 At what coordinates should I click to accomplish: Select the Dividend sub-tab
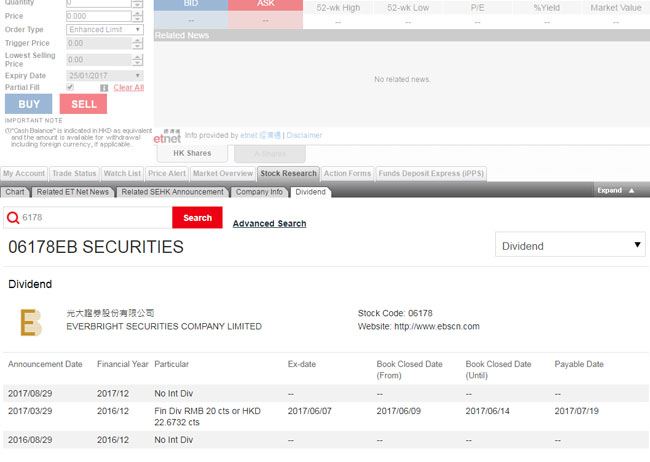coord(310,192)
